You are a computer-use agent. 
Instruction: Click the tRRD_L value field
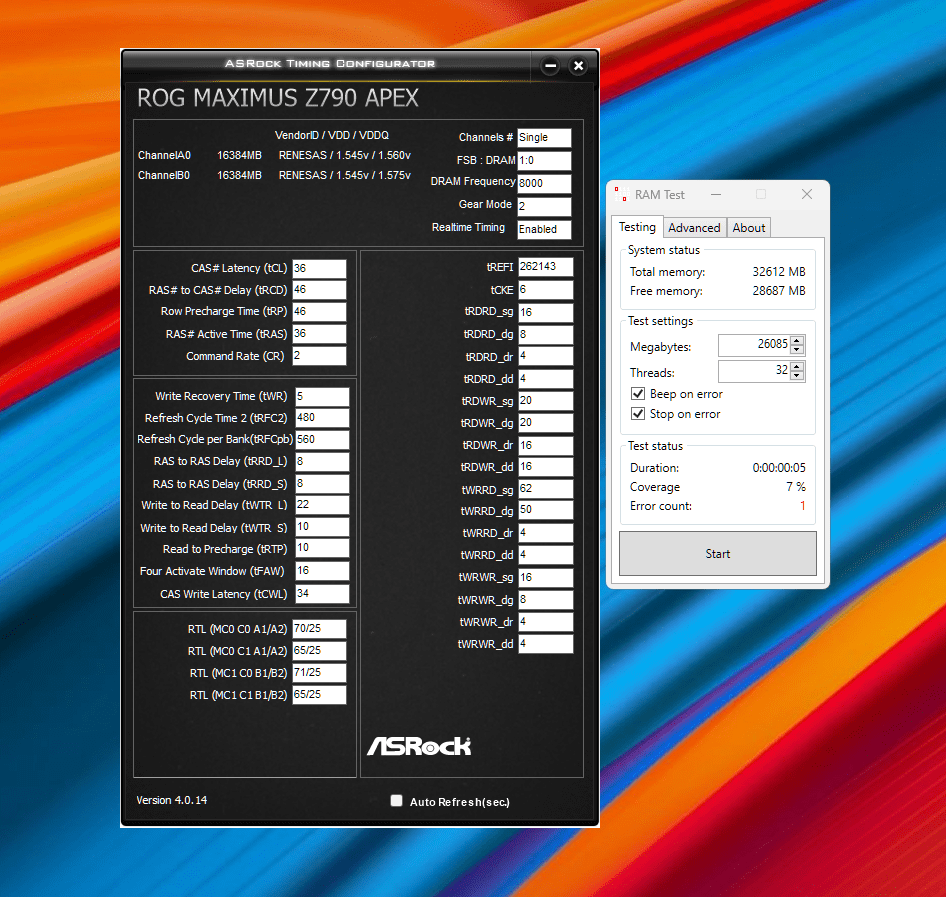(322, 461)
